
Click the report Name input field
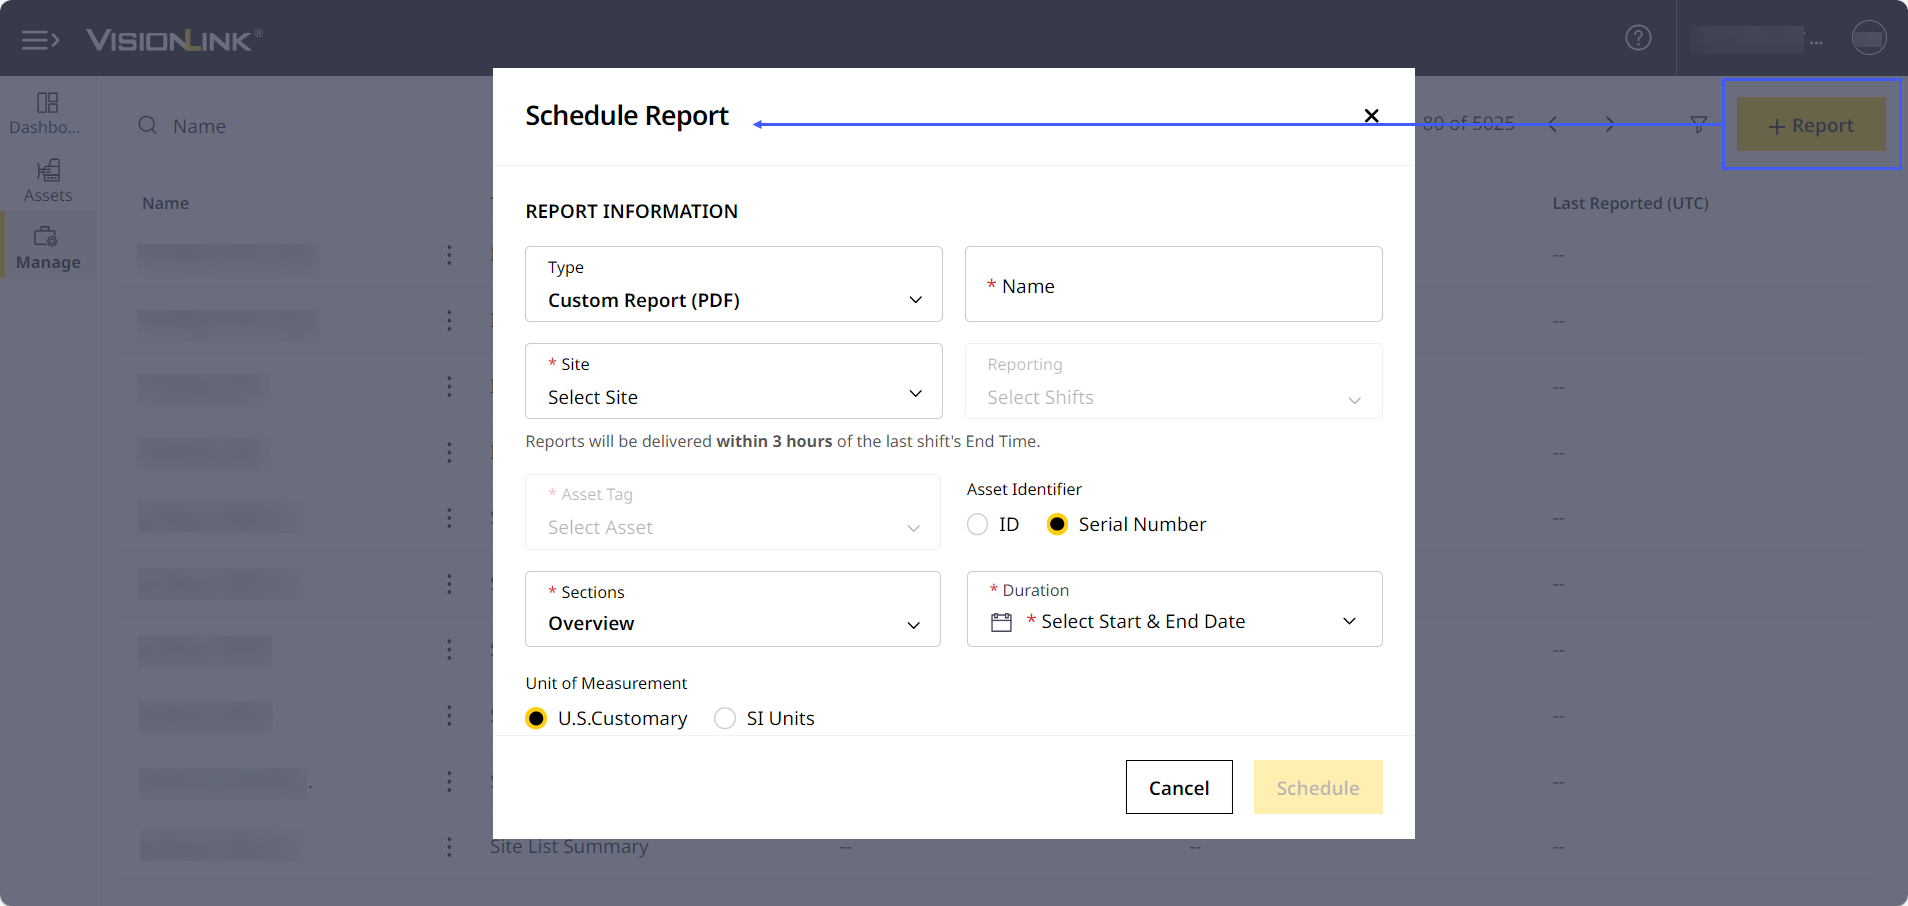(x=1173, y=285)
